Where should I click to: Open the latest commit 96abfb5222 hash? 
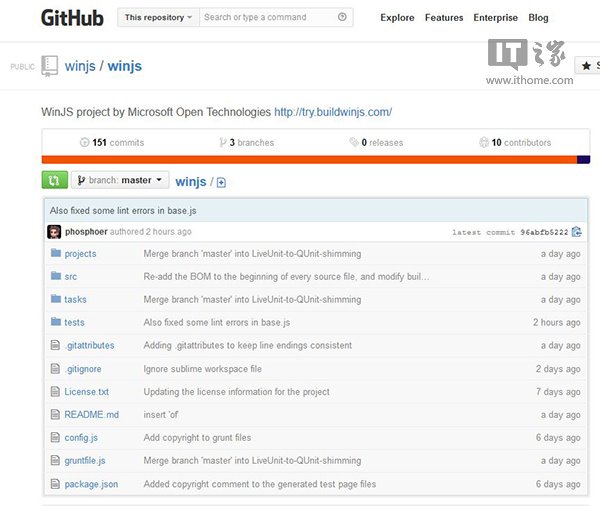coord(544,232)
